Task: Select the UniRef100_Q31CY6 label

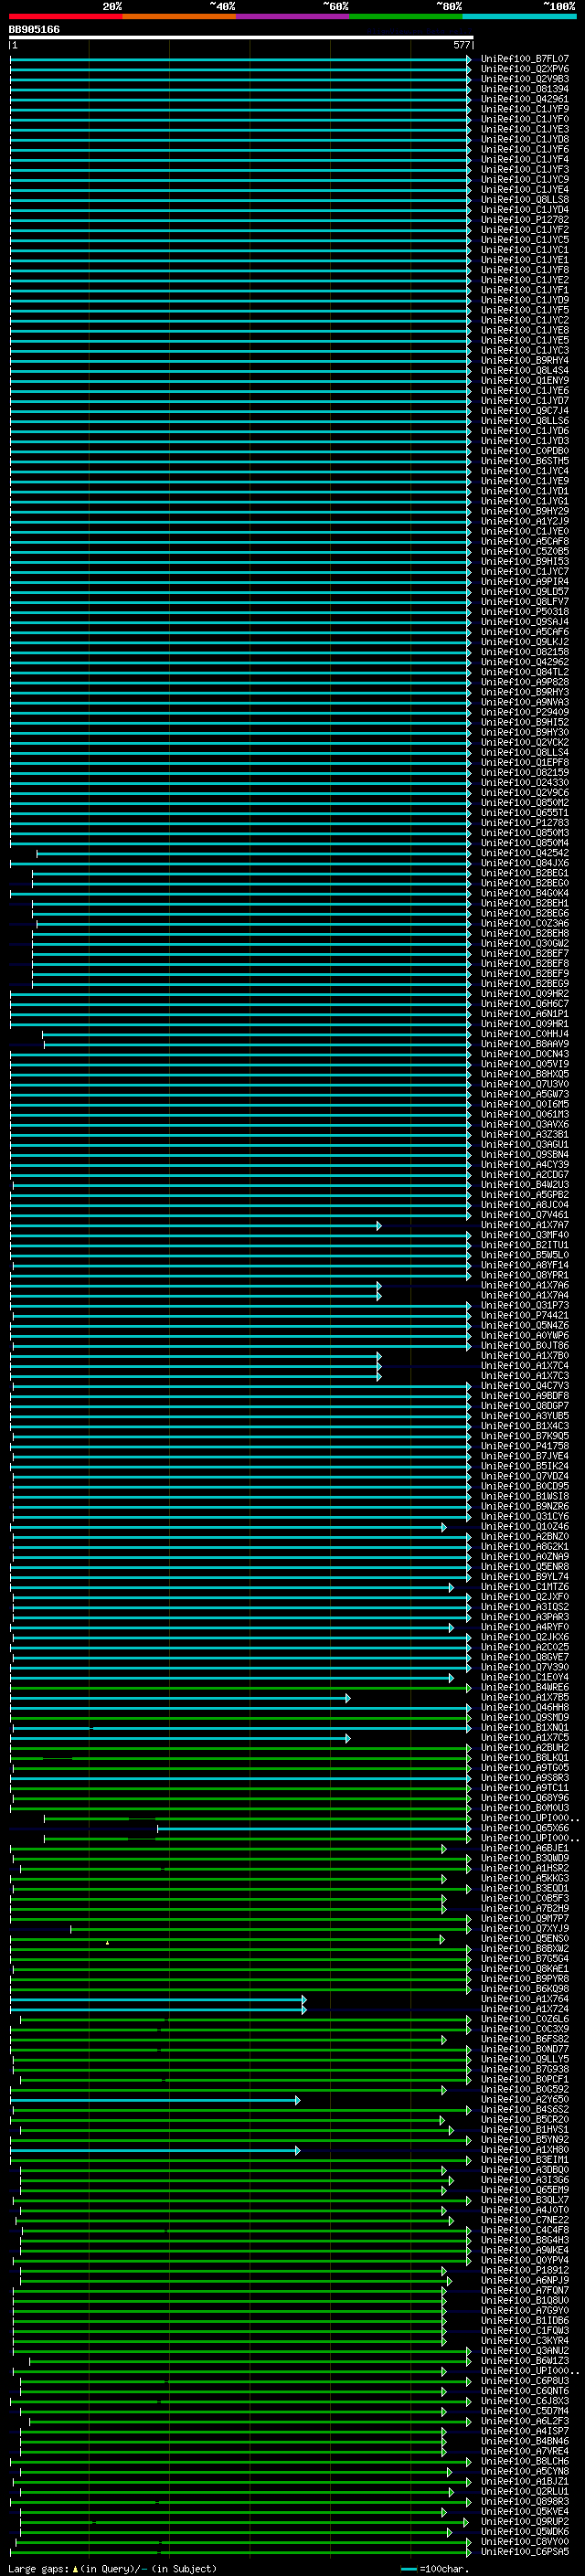Action: coord(525,1517)
